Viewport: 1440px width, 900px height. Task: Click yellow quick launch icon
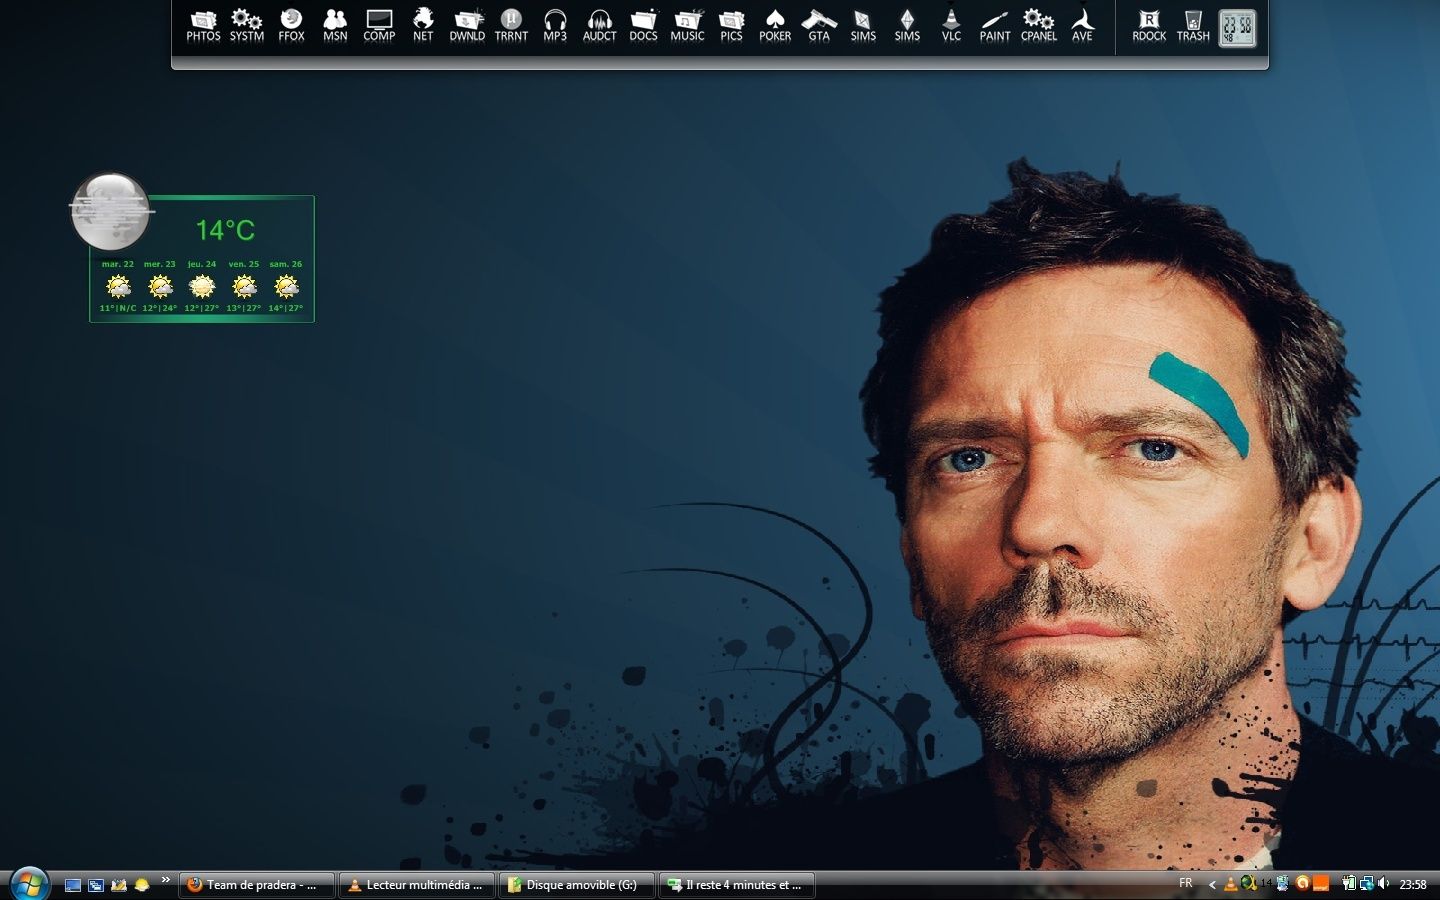pos(142,885)
